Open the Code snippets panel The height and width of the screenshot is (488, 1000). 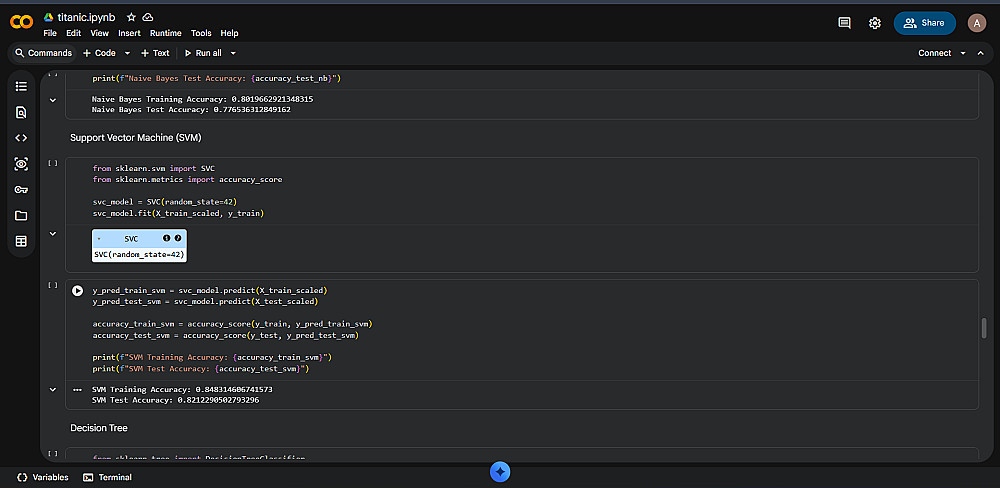(x=21, y=138)
